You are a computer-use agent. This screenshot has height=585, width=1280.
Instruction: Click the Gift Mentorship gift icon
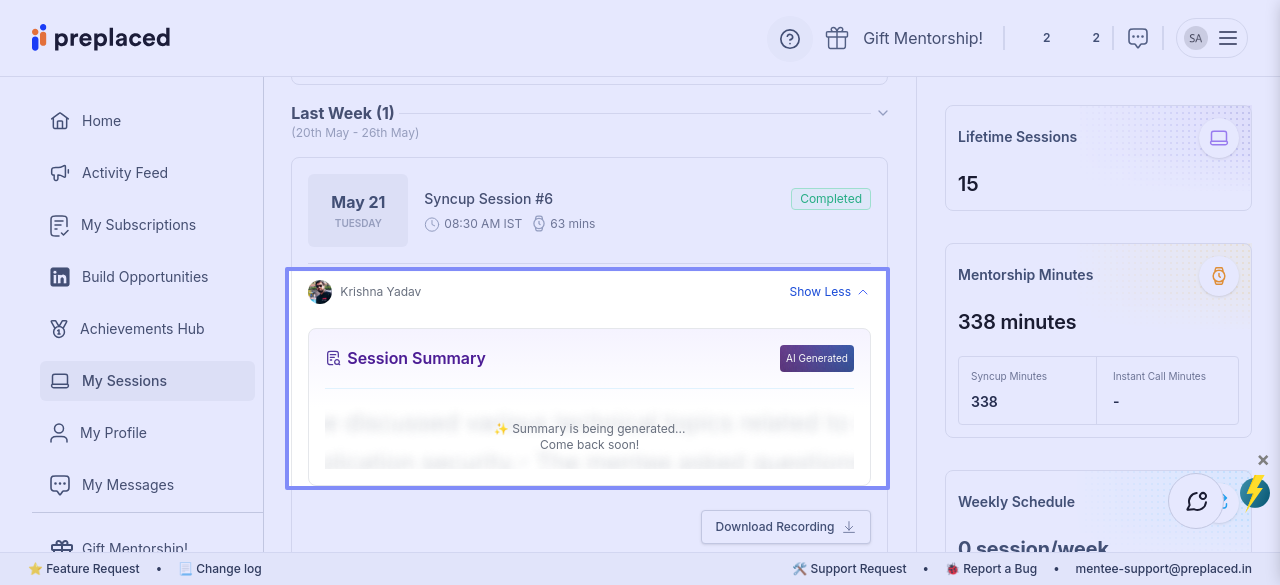pos(837,38)
